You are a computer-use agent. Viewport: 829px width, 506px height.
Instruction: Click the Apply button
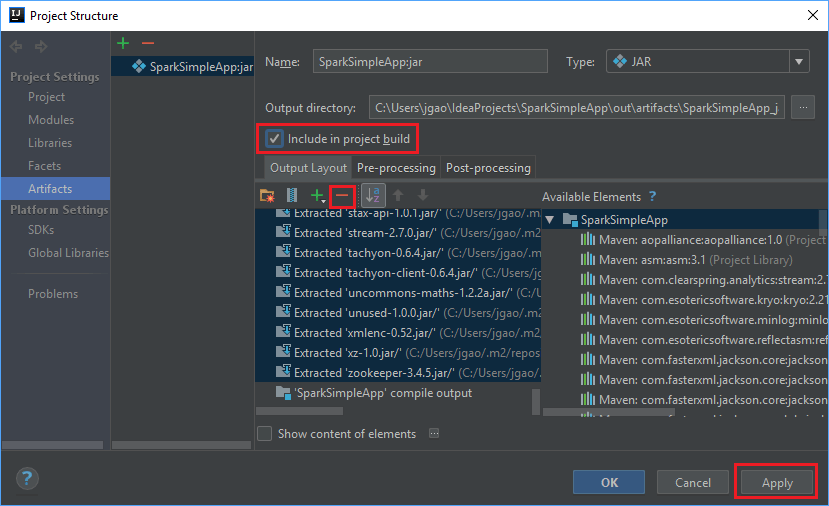pyautogui.click(x=777, y=482)
